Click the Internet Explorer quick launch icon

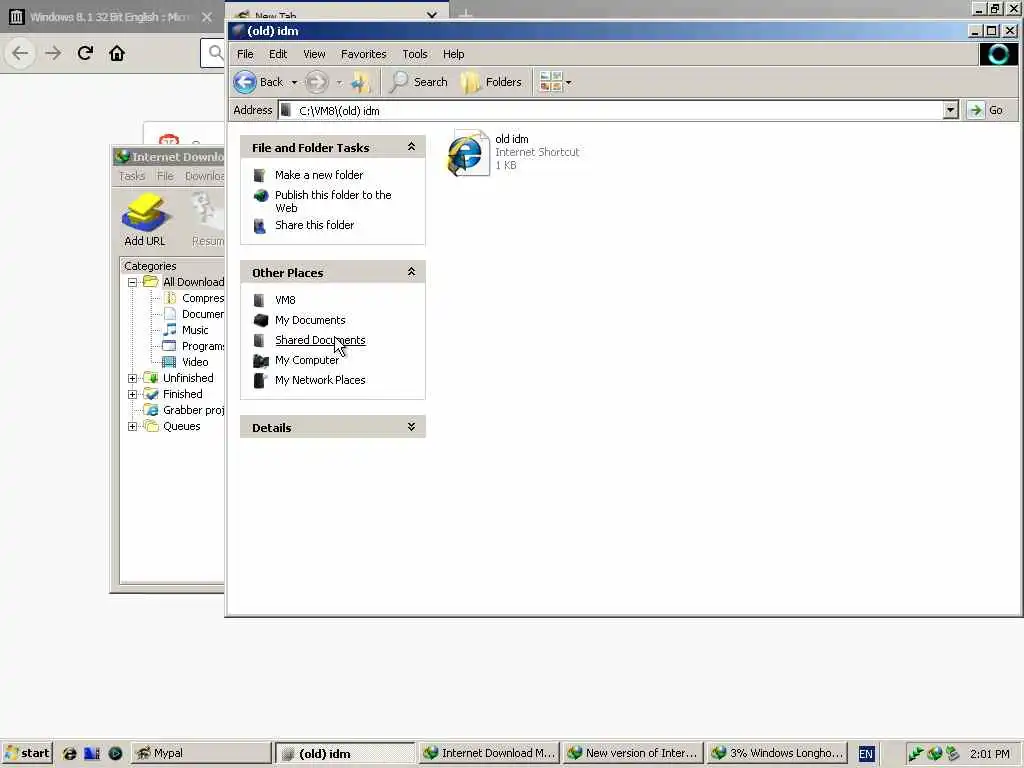pyautogui.click(x=69, y=753)
